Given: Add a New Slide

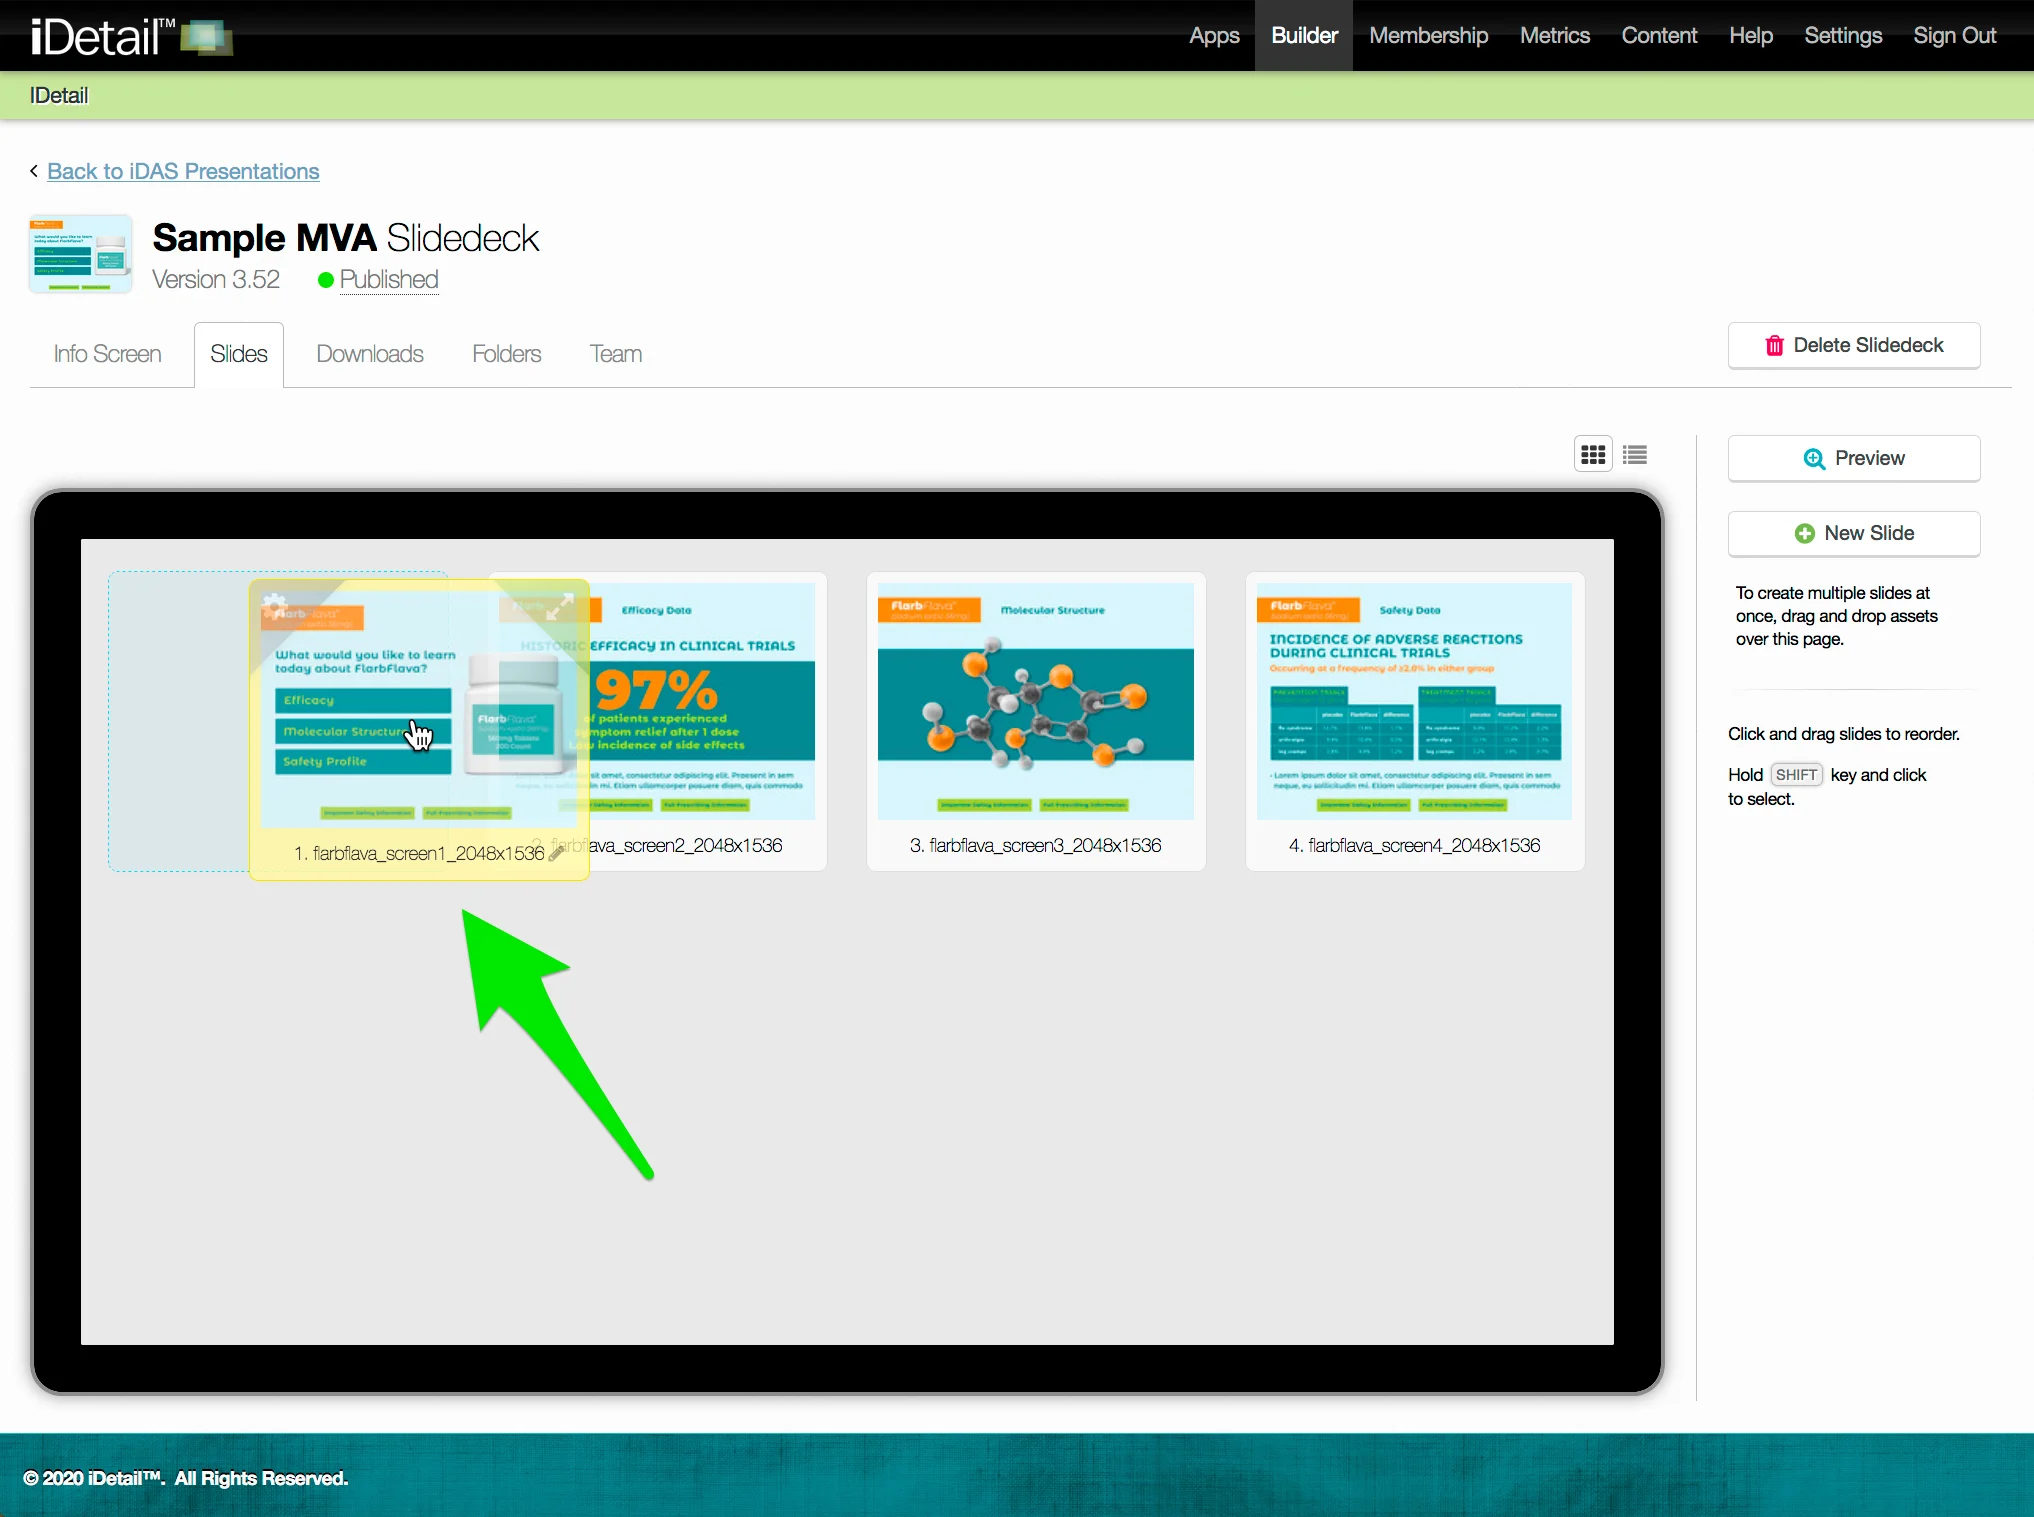Looking at the screenshot, I should (x=1853, y=533).
